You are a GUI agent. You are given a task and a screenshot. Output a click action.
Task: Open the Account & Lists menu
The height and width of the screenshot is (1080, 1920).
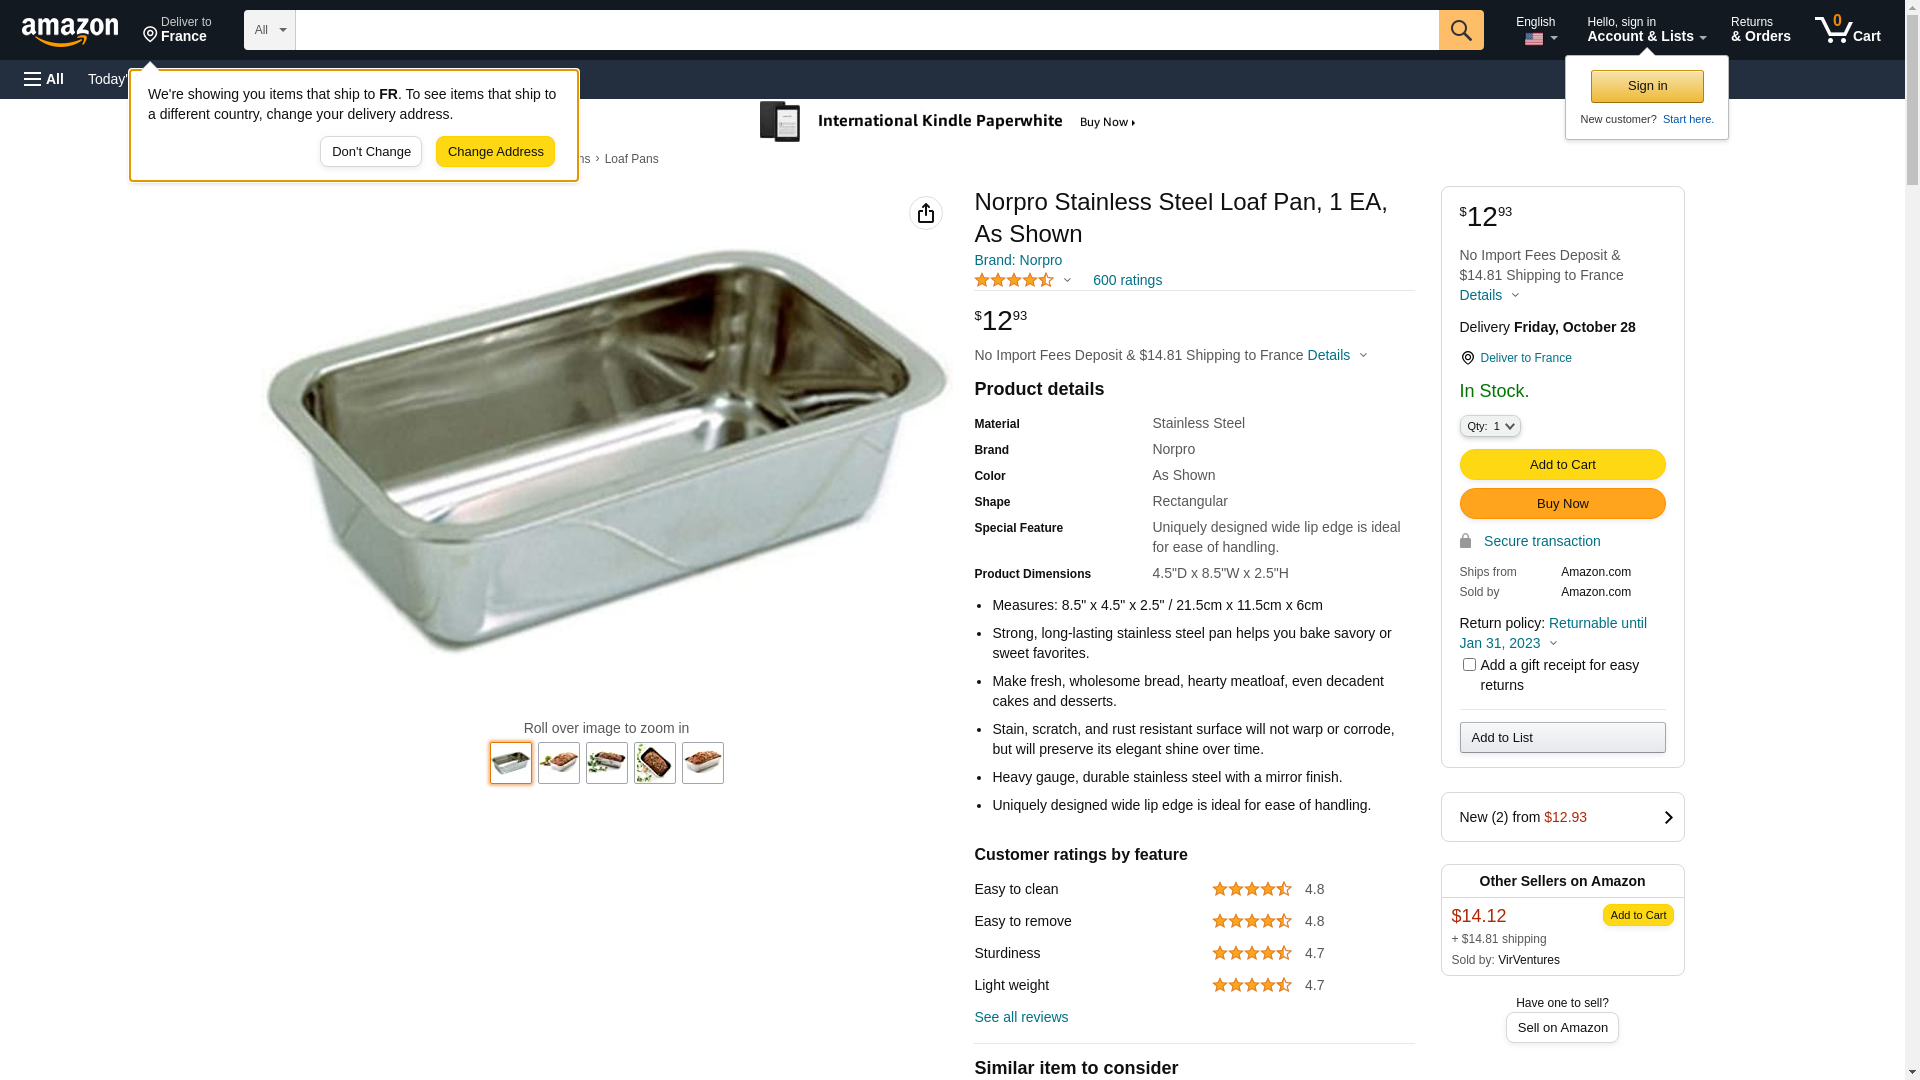1646,30
